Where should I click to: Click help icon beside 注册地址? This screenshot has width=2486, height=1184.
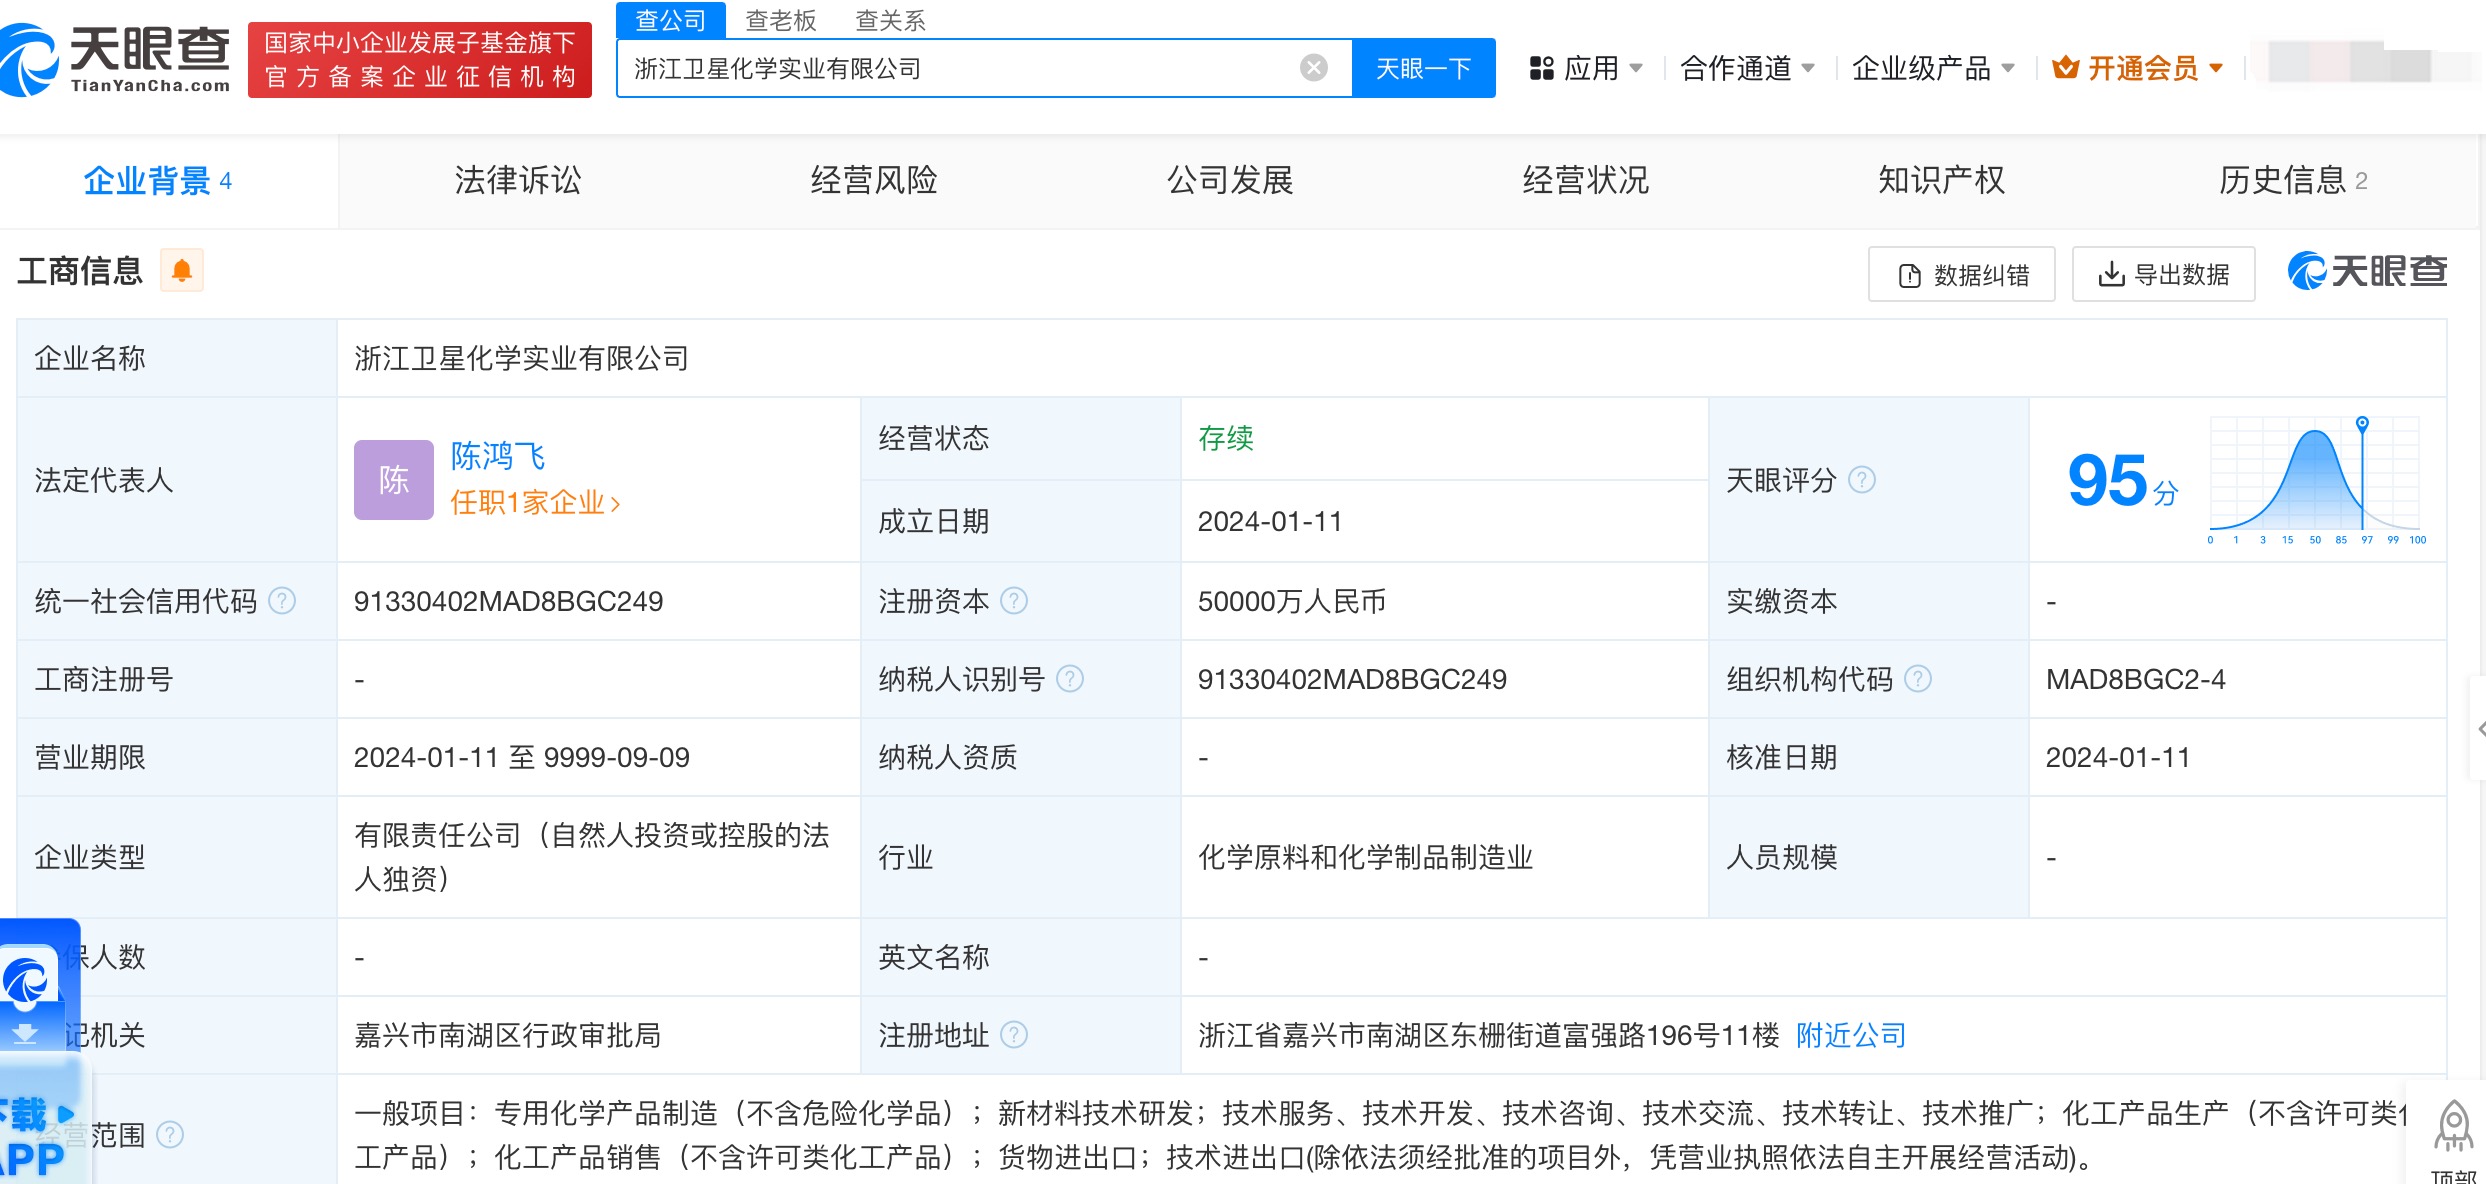[1014, 1035]
